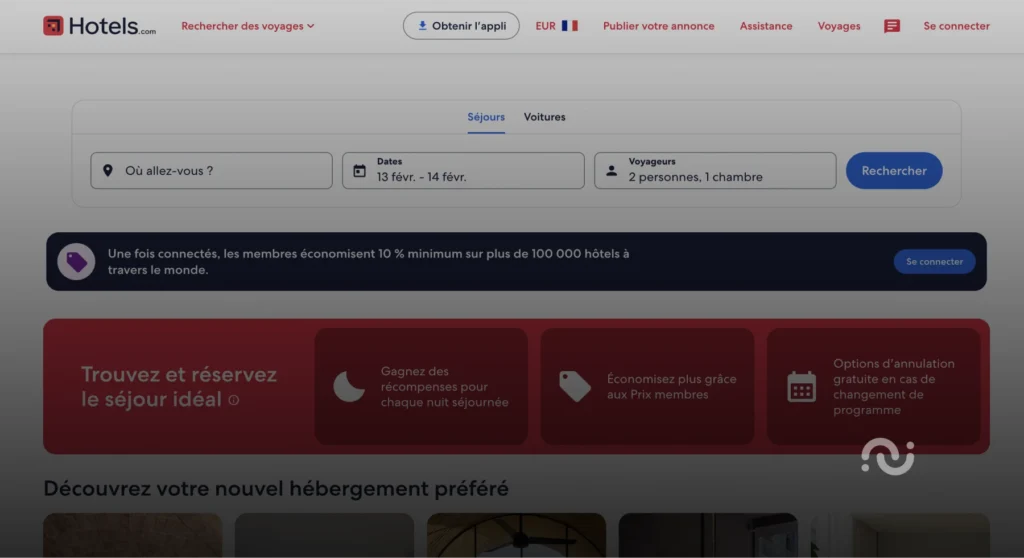Click the location pin icon
Viewport: 1024px width, 558px height.
click(x=108, y=171)
